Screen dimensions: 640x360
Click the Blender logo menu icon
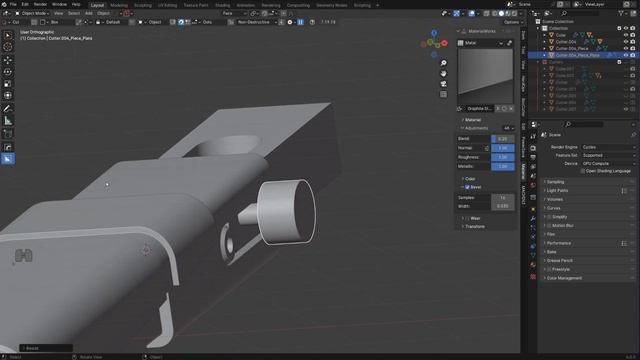(4, 4)
